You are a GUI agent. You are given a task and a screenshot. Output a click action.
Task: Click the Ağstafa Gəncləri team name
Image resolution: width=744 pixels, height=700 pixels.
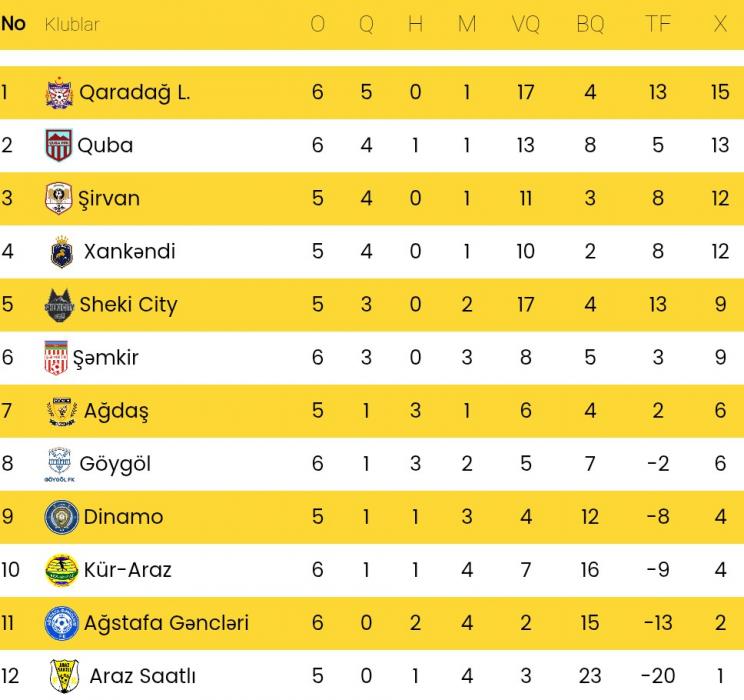[164, 623]
